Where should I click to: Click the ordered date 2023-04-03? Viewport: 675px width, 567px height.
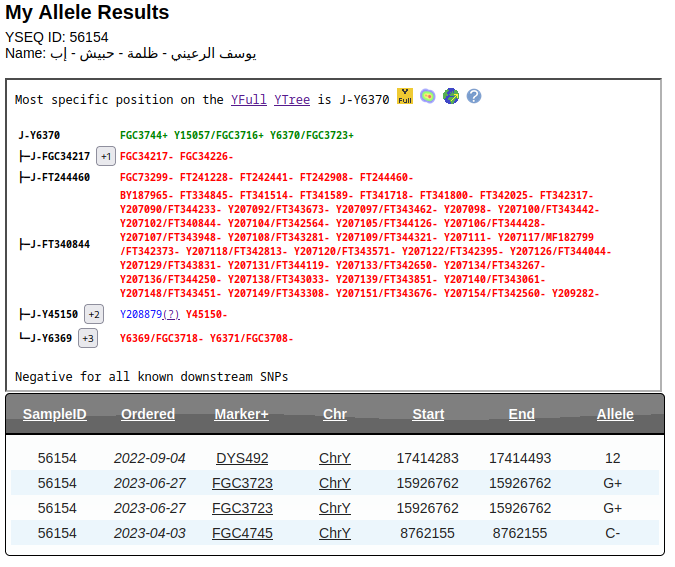pos(150,533)
